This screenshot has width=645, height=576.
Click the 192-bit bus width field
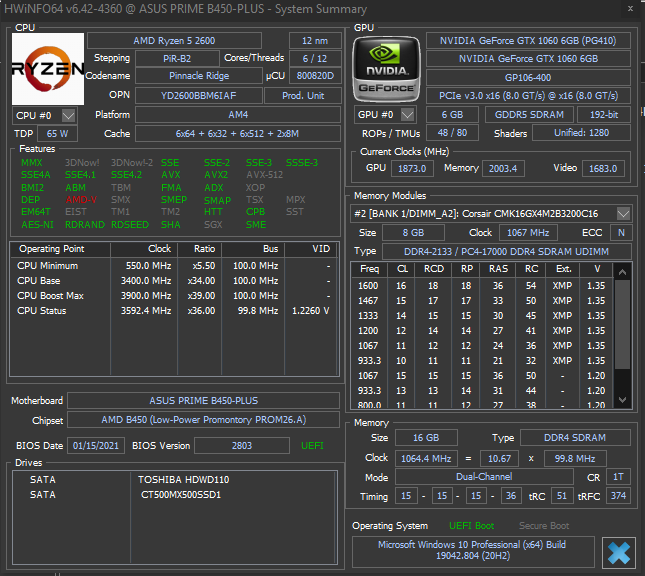[x=603, y=114]
